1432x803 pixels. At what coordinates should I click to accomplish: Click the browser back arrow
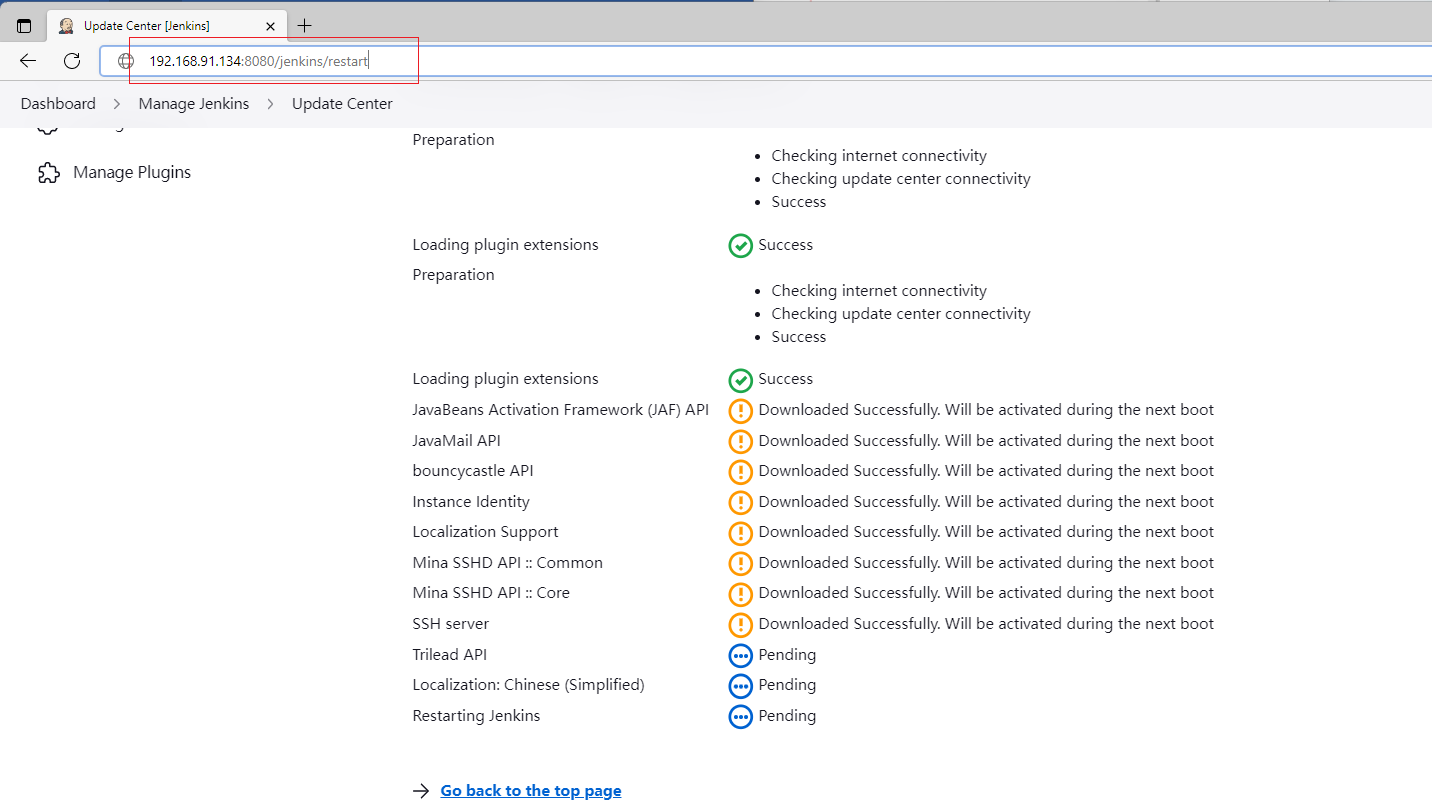coord(28,61)
